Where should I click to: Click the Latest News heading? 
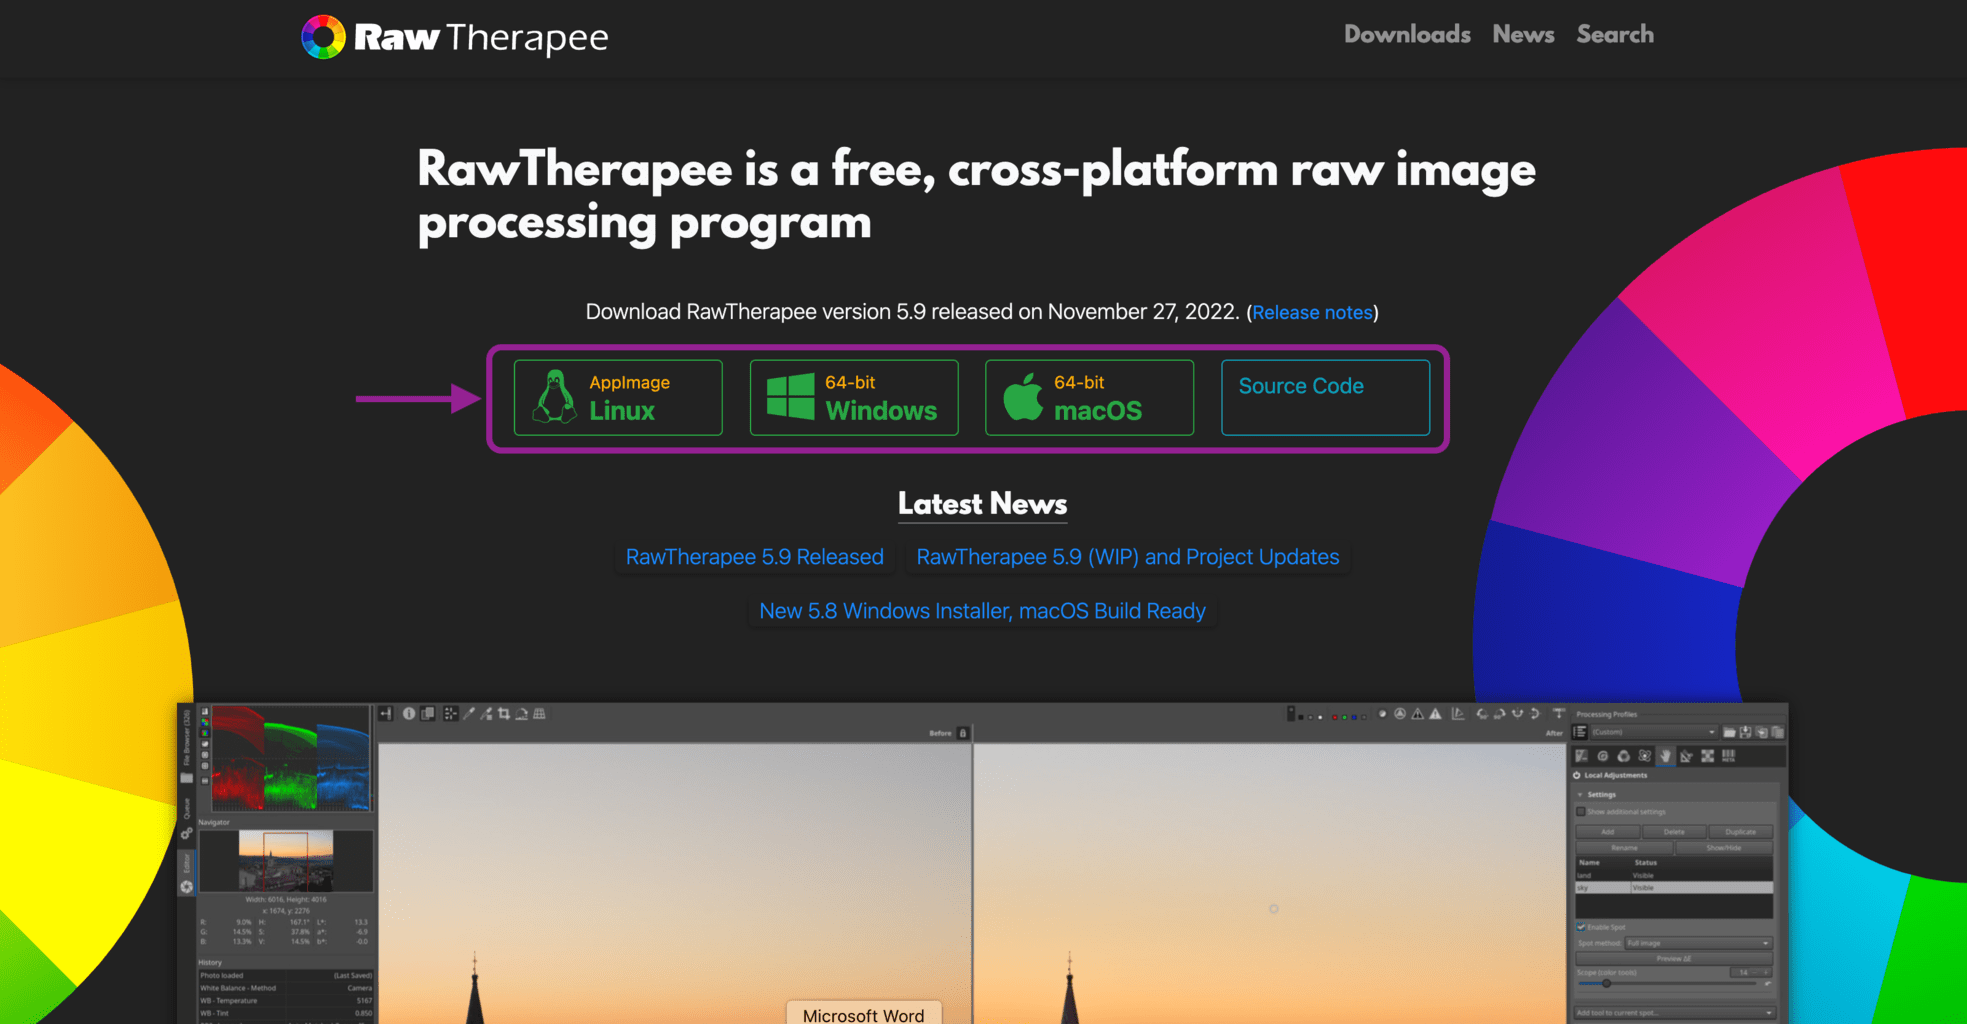pos(983,504)
